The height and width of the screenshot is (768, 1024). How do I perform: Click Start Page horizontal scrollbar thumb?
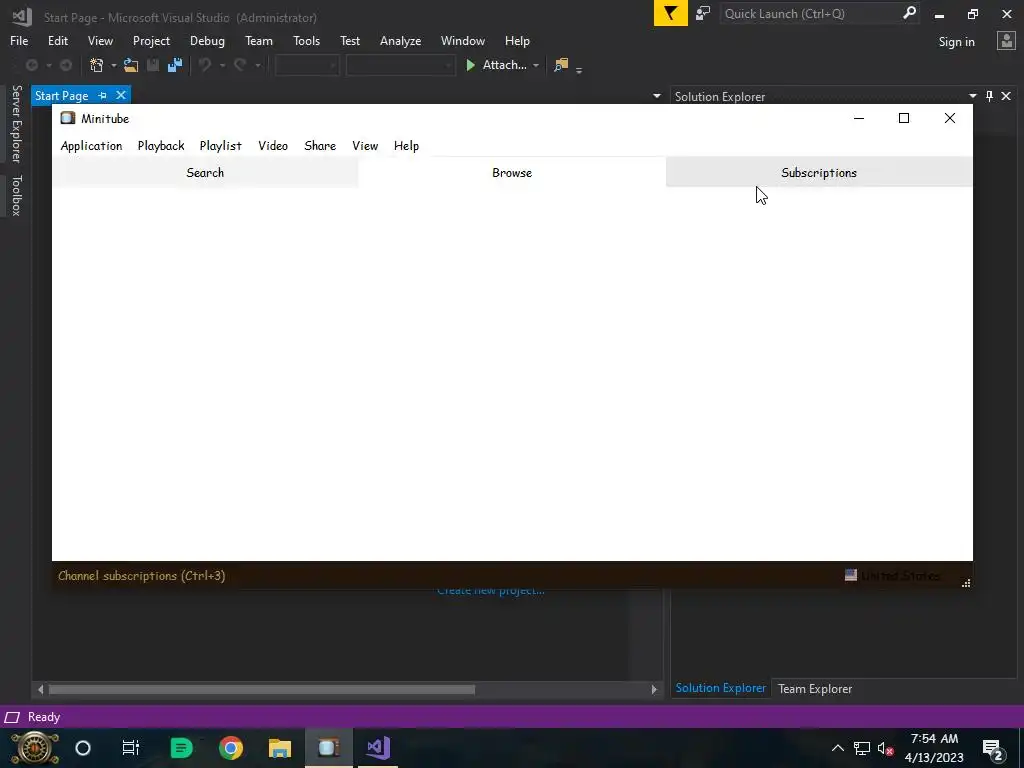coord(261,689)
